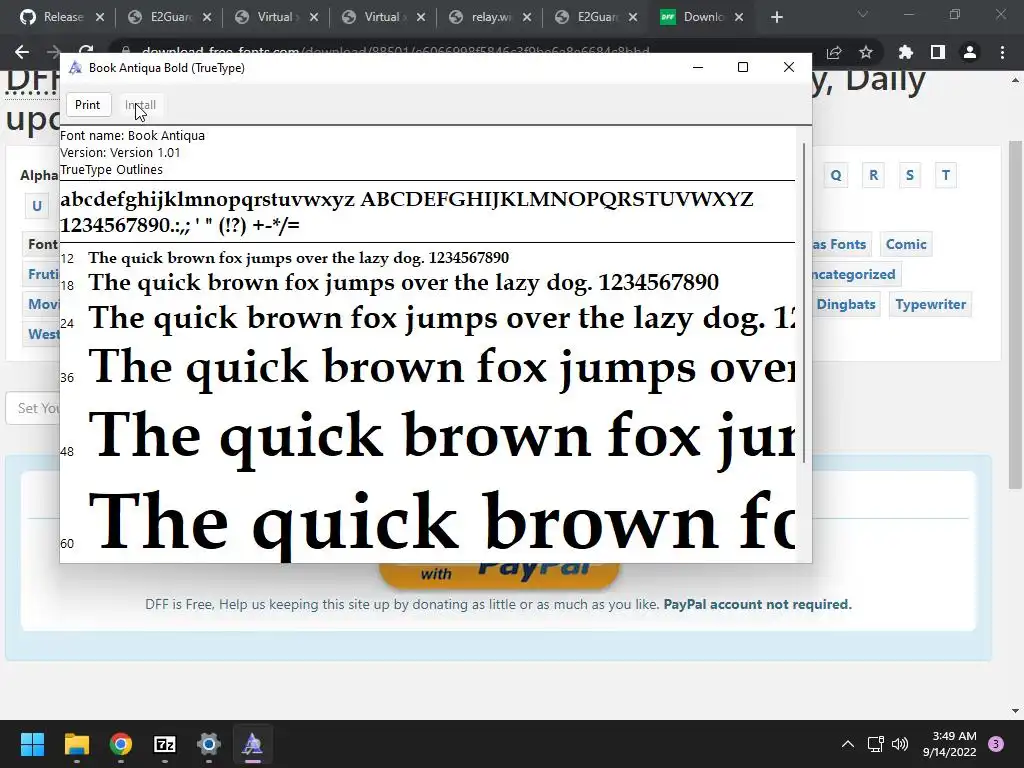Click the volume speaker tray icon
This screenshot has width=1024, height=768.
[x=900, y=744]
